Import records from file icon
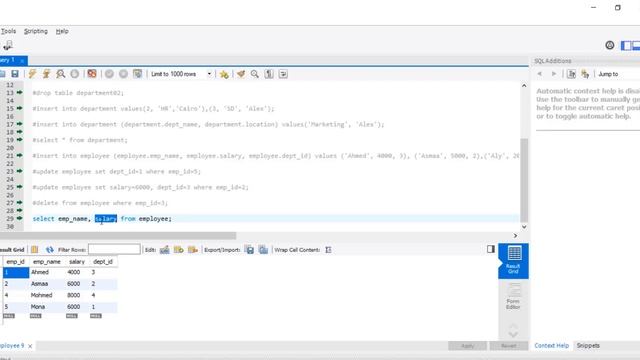Image resolution: width=640 pixels, height=360 pixels. (x=263, y=249)
